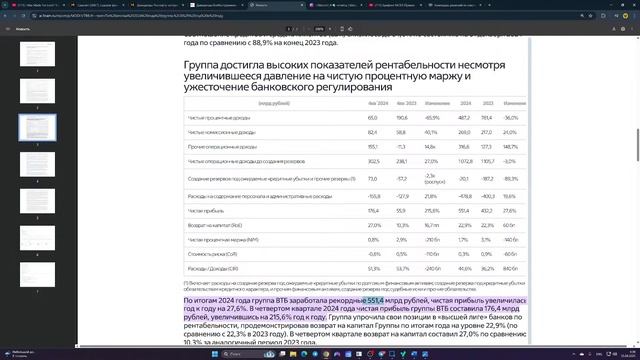Open Microsoft Edge from the taskbar
Screen dimensions: 640x360
pyautogui.click(x=304, y=354)
